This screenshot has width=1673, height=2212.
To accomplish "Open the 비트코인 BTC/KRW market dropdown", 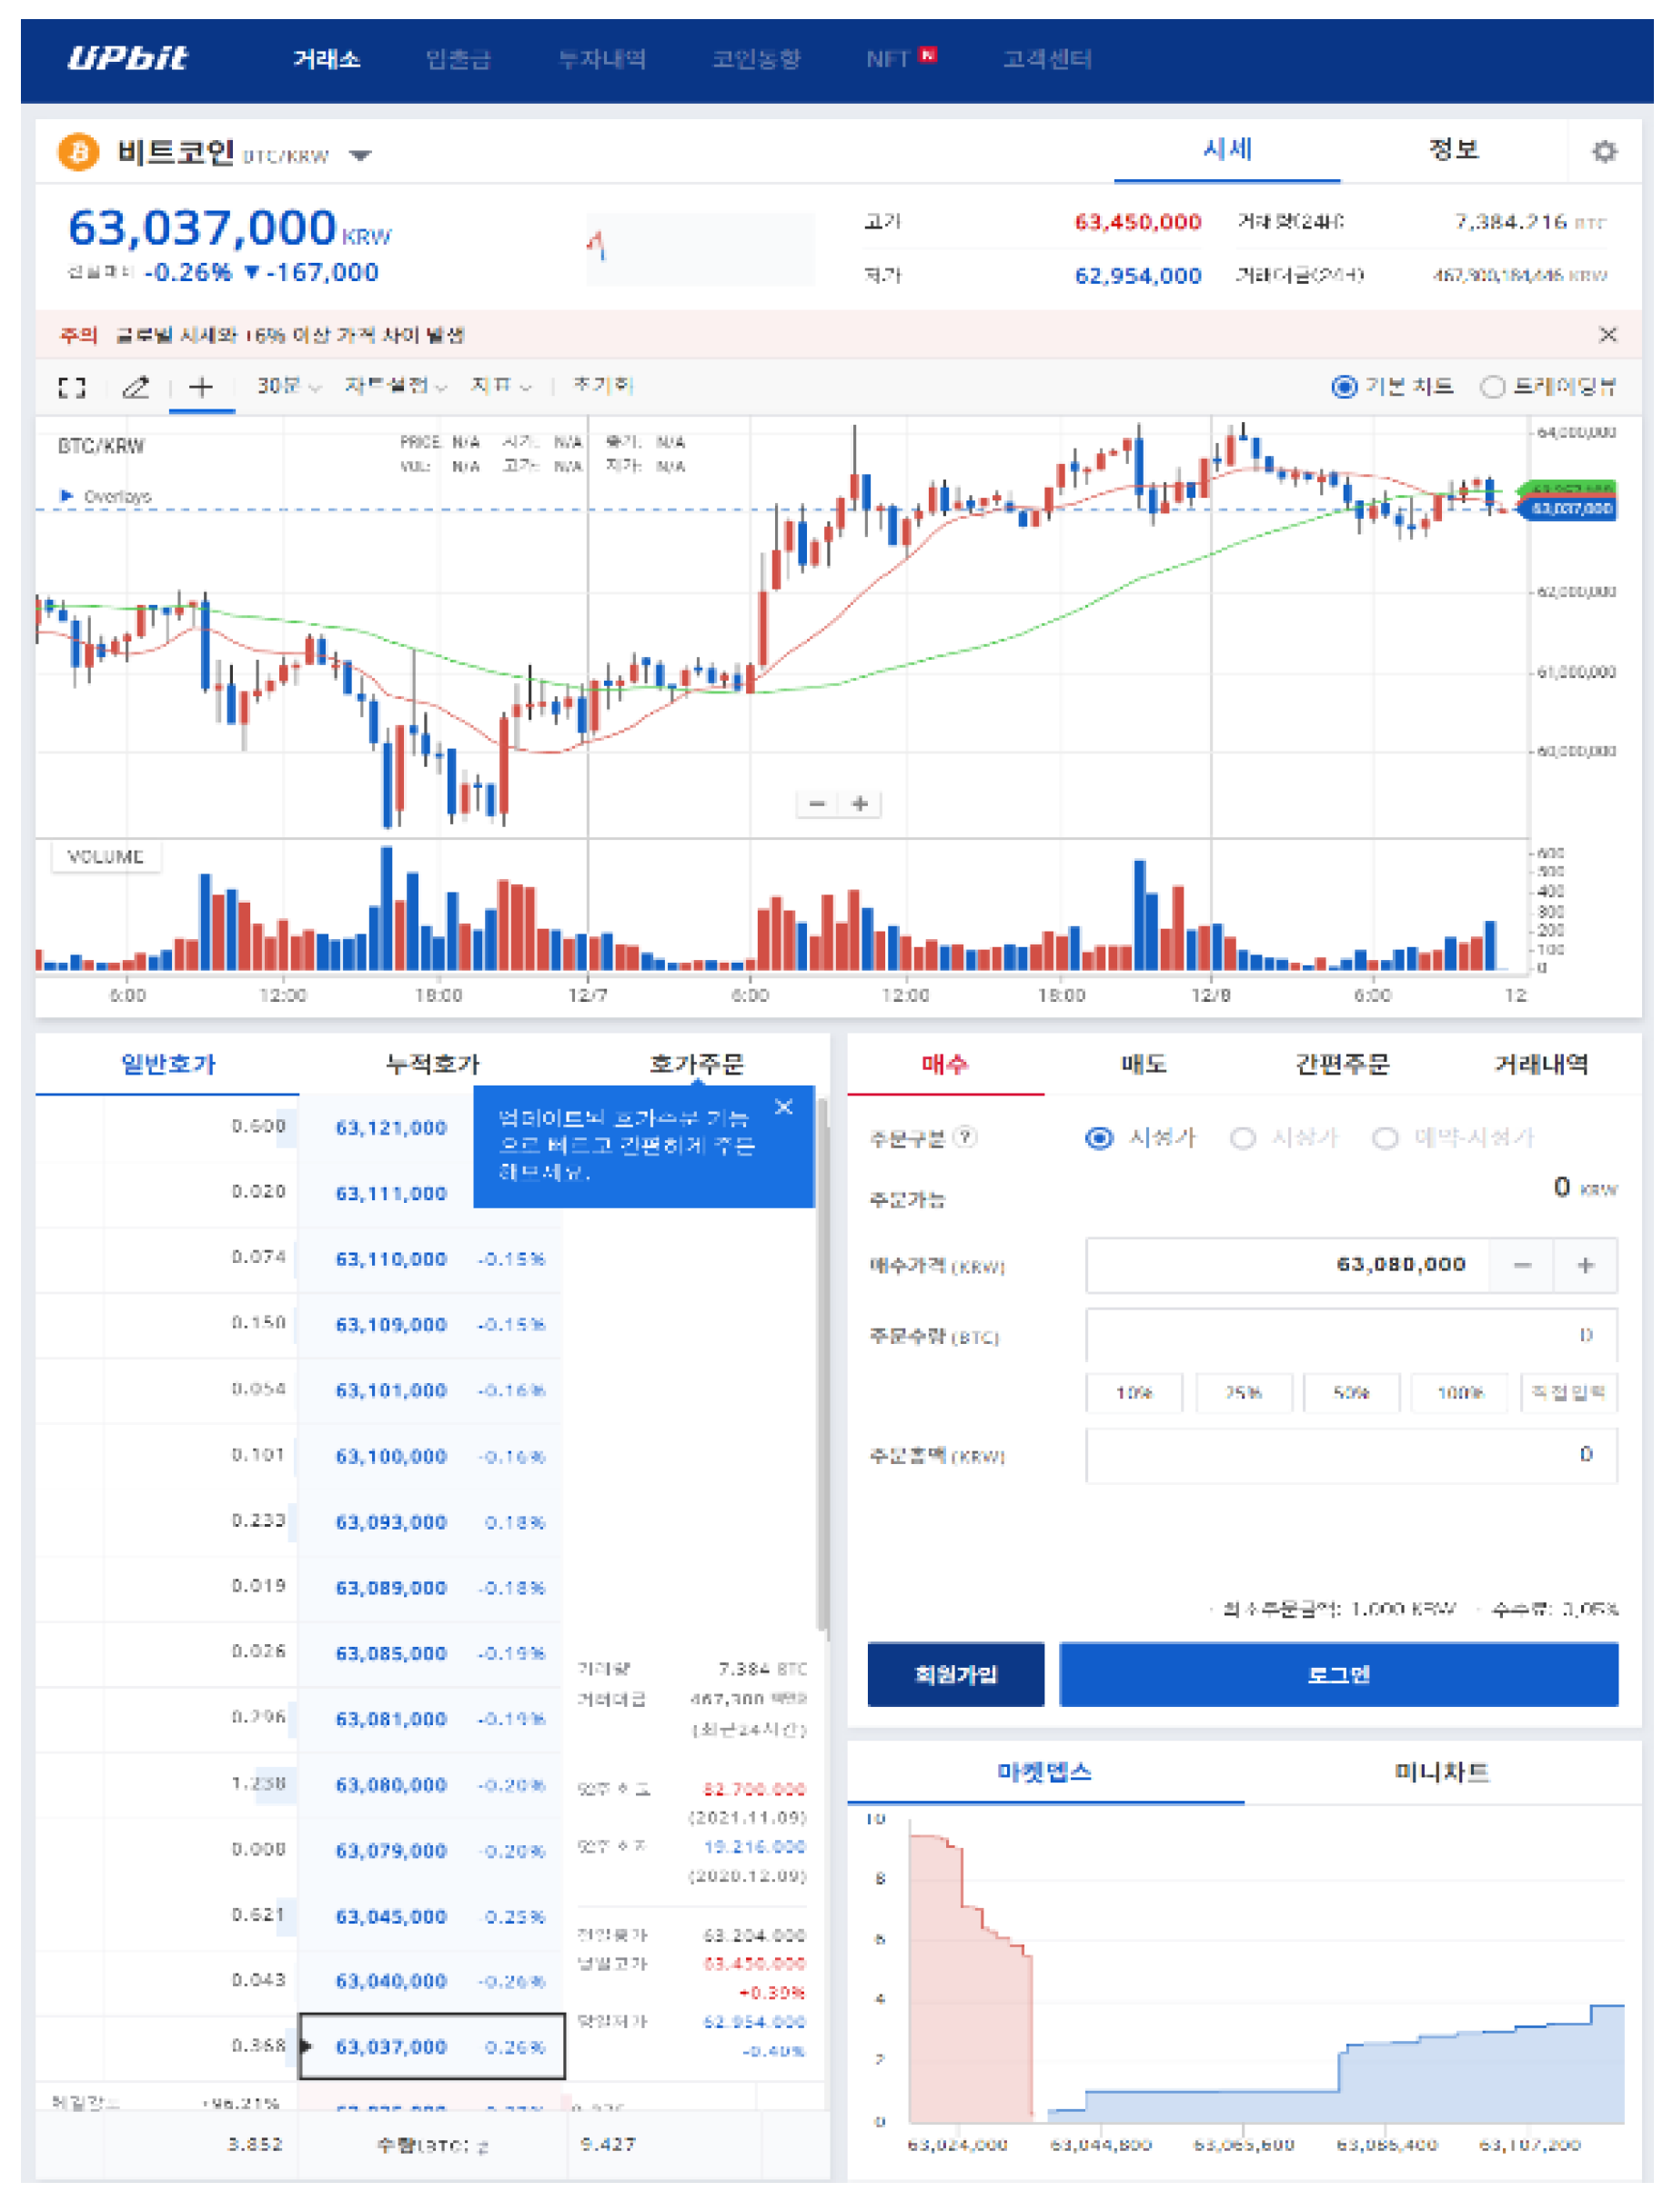I will (x=360, y=156).
